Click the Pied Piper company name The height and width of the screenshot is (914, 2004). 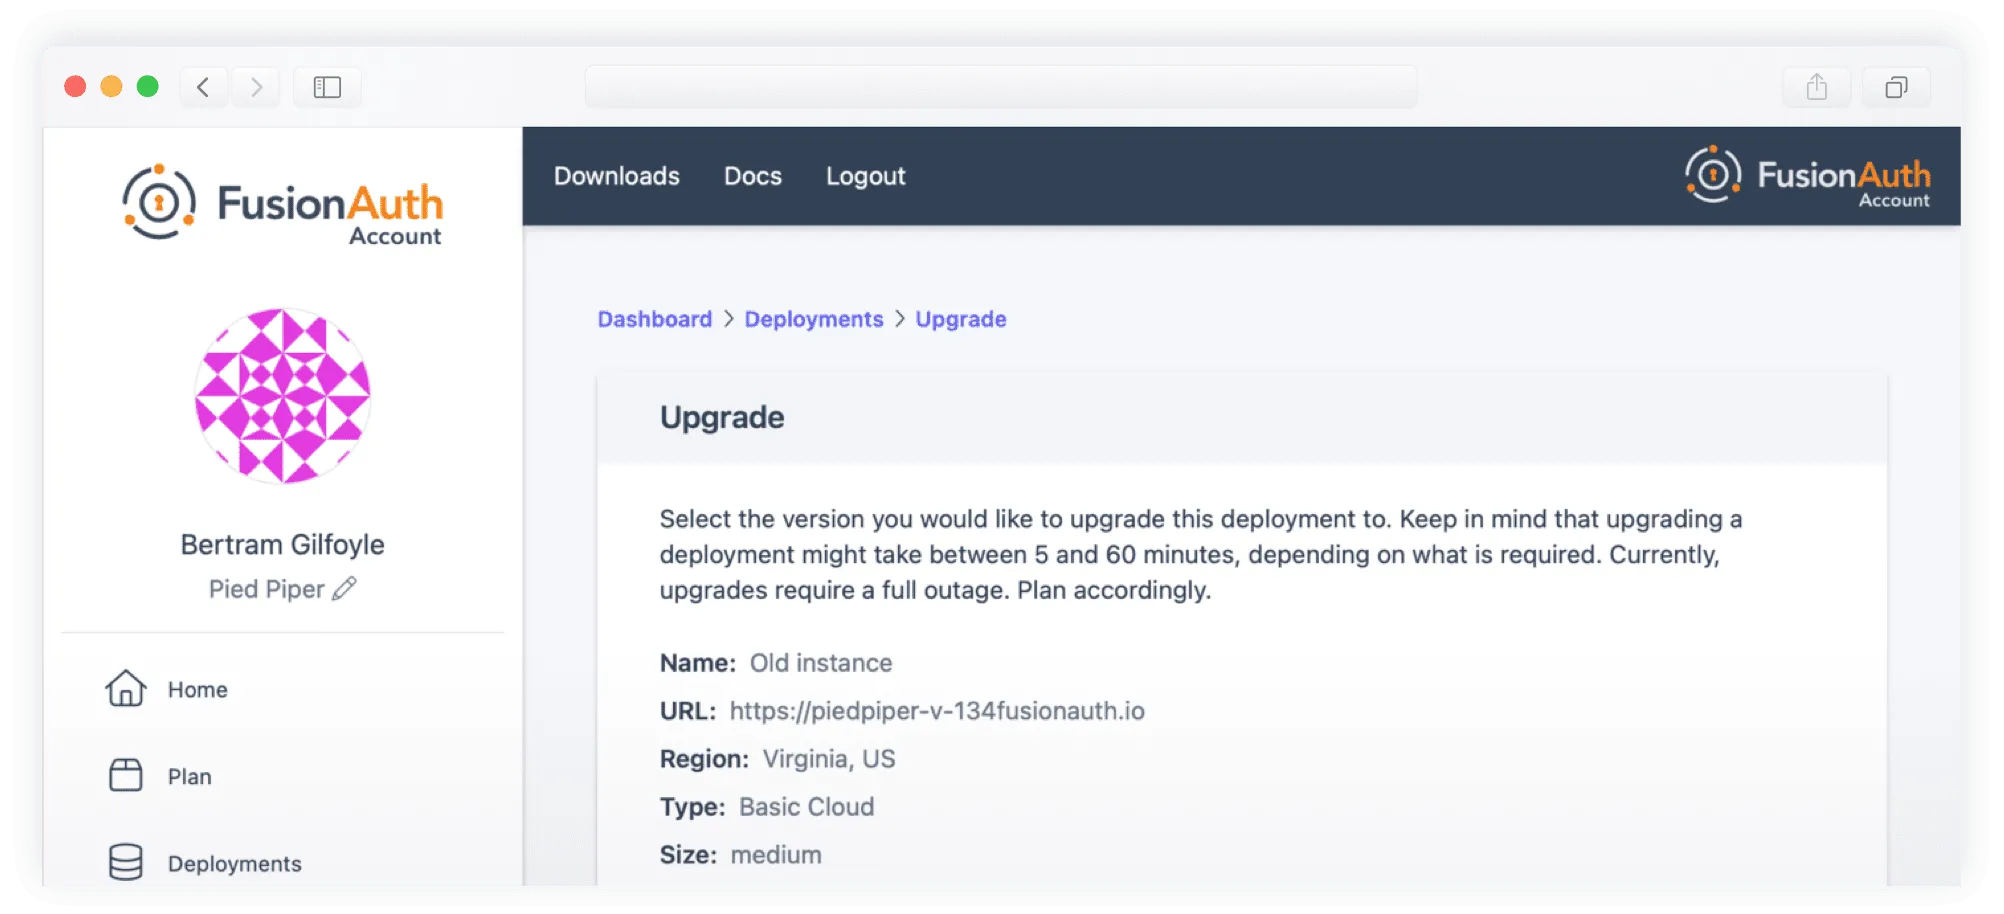tap(267, 589)
